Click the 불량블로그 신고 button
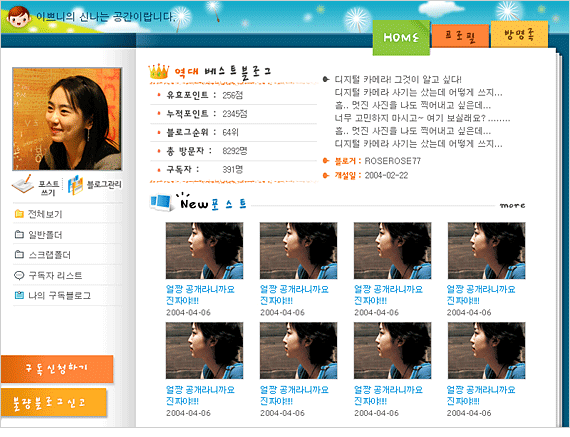 click(53, 402)
